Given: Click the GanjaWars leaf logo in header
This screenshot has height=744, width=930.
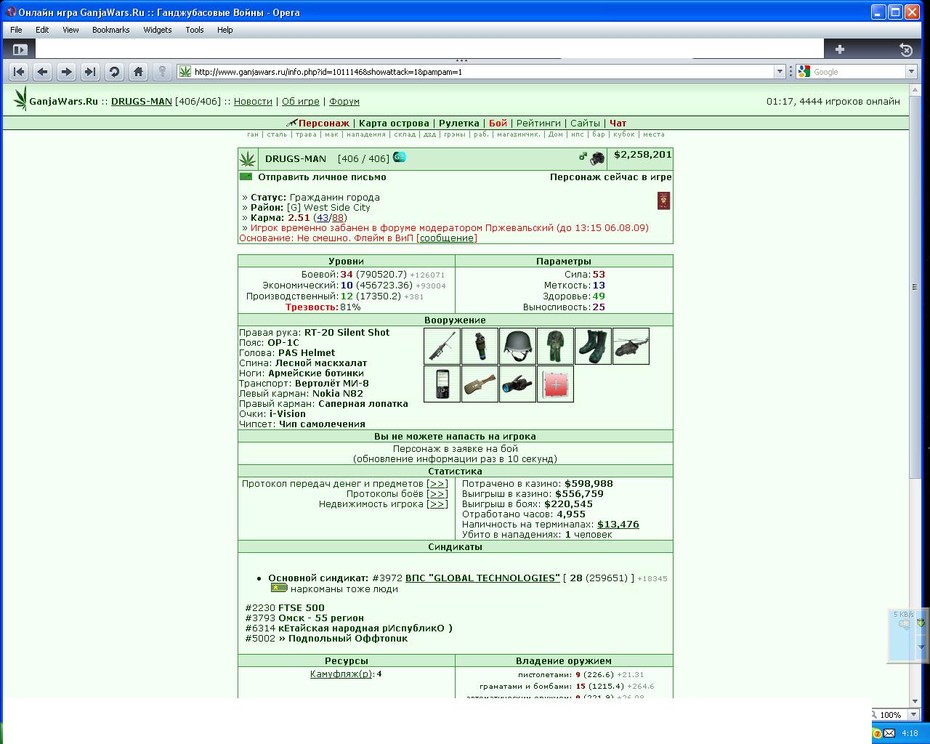Looking at the screenshot, I should click(21, 99).
